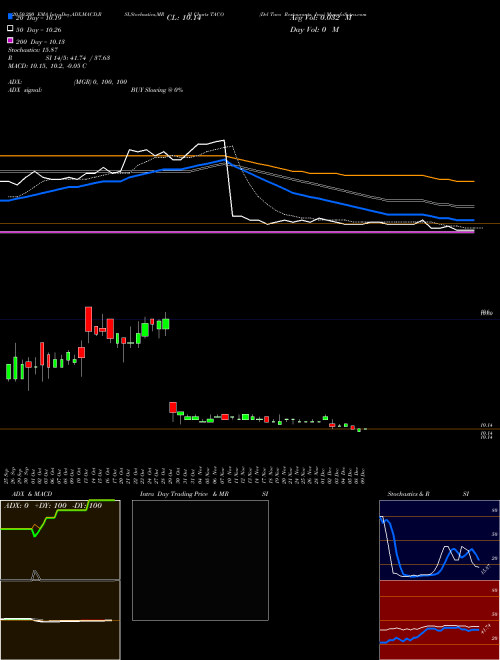Click the 'Stochastics & R' panel title

pyautogui.click(x=408, y=494)
